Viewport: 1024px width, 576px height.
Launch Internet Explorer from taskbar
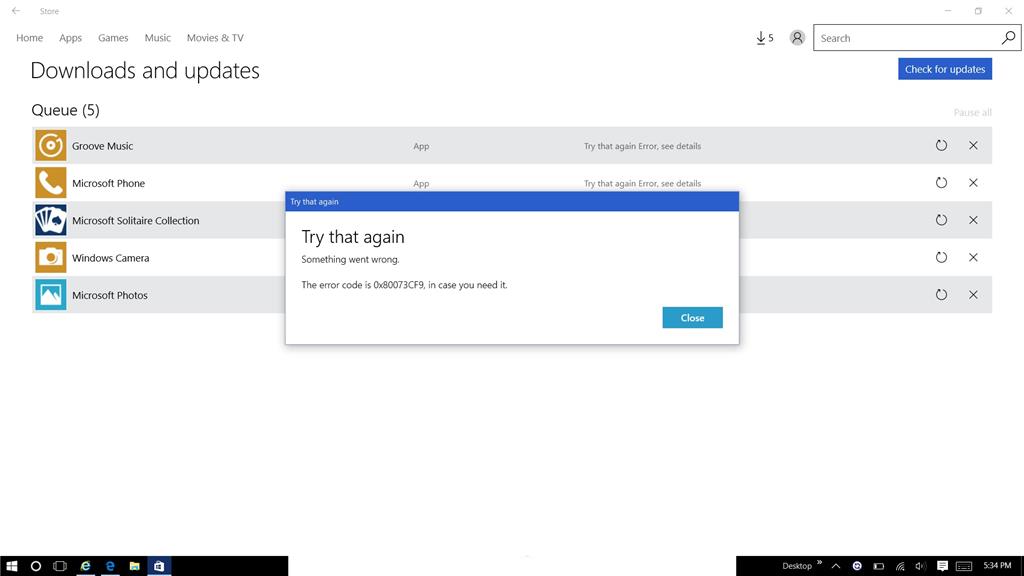coord(86,566)
